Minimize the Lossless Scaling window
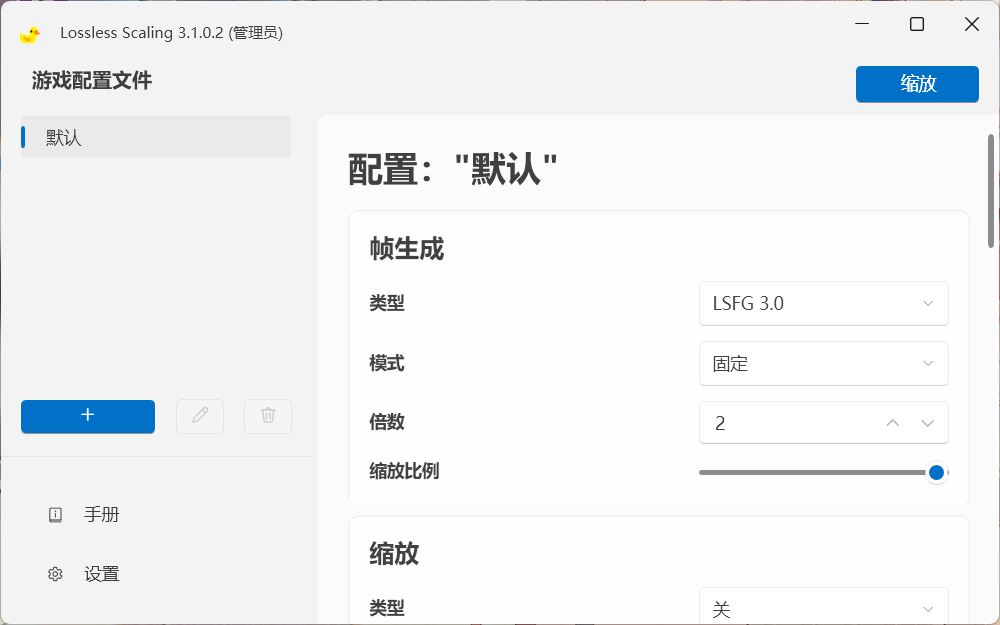Viewport: 1000px width, 625px height. point(862,24)
